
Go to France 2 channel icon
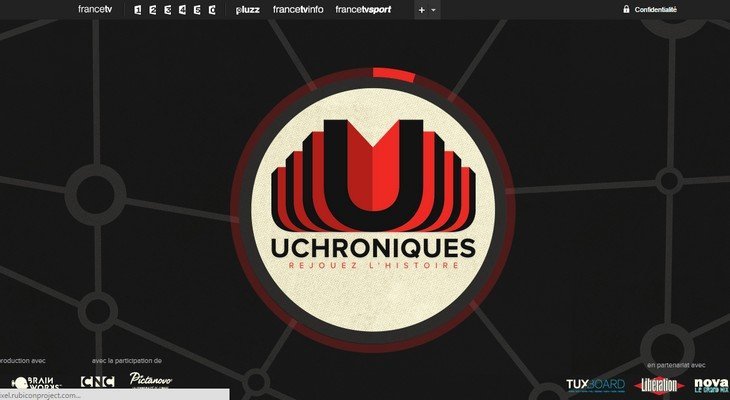152,10
